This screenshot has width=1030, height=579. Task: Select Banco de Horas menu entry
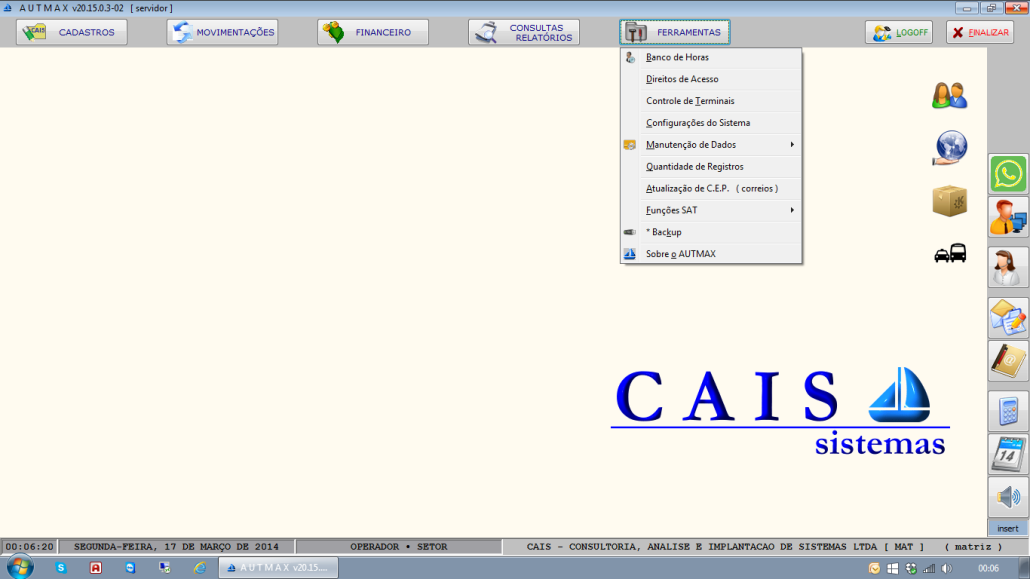(711, 57)
